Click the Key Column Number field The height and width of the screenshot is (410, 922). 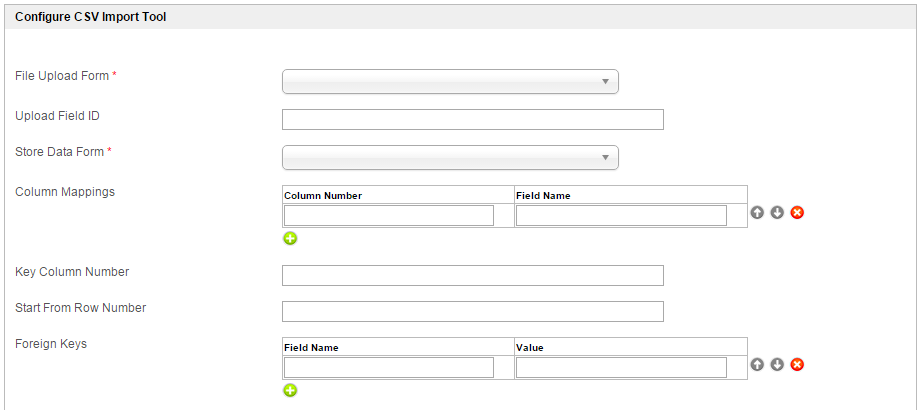coord(472,276)
